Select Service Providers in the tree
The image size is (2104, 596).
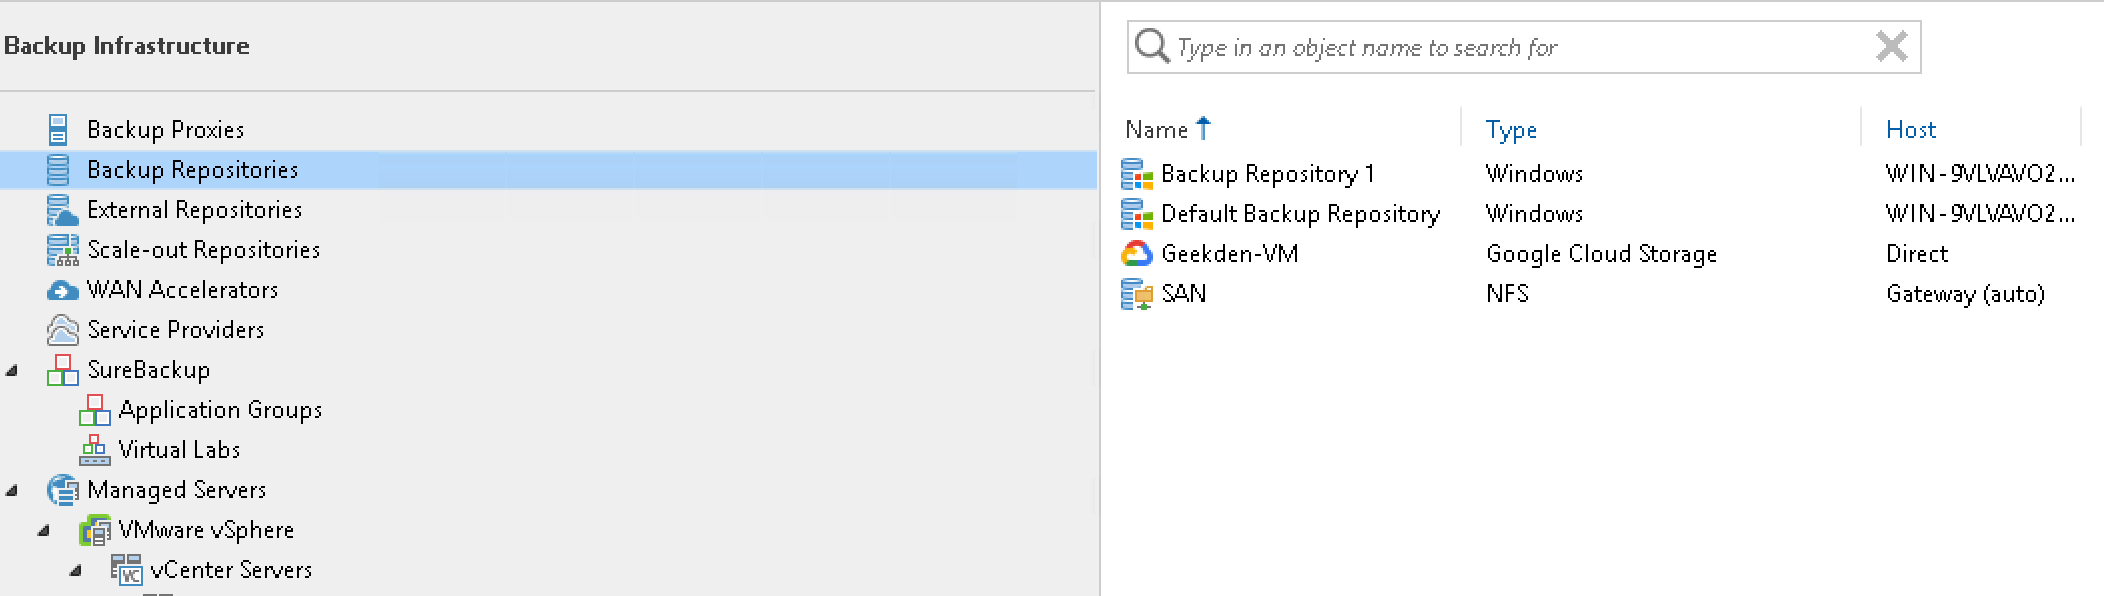click(x=175, y=330)
